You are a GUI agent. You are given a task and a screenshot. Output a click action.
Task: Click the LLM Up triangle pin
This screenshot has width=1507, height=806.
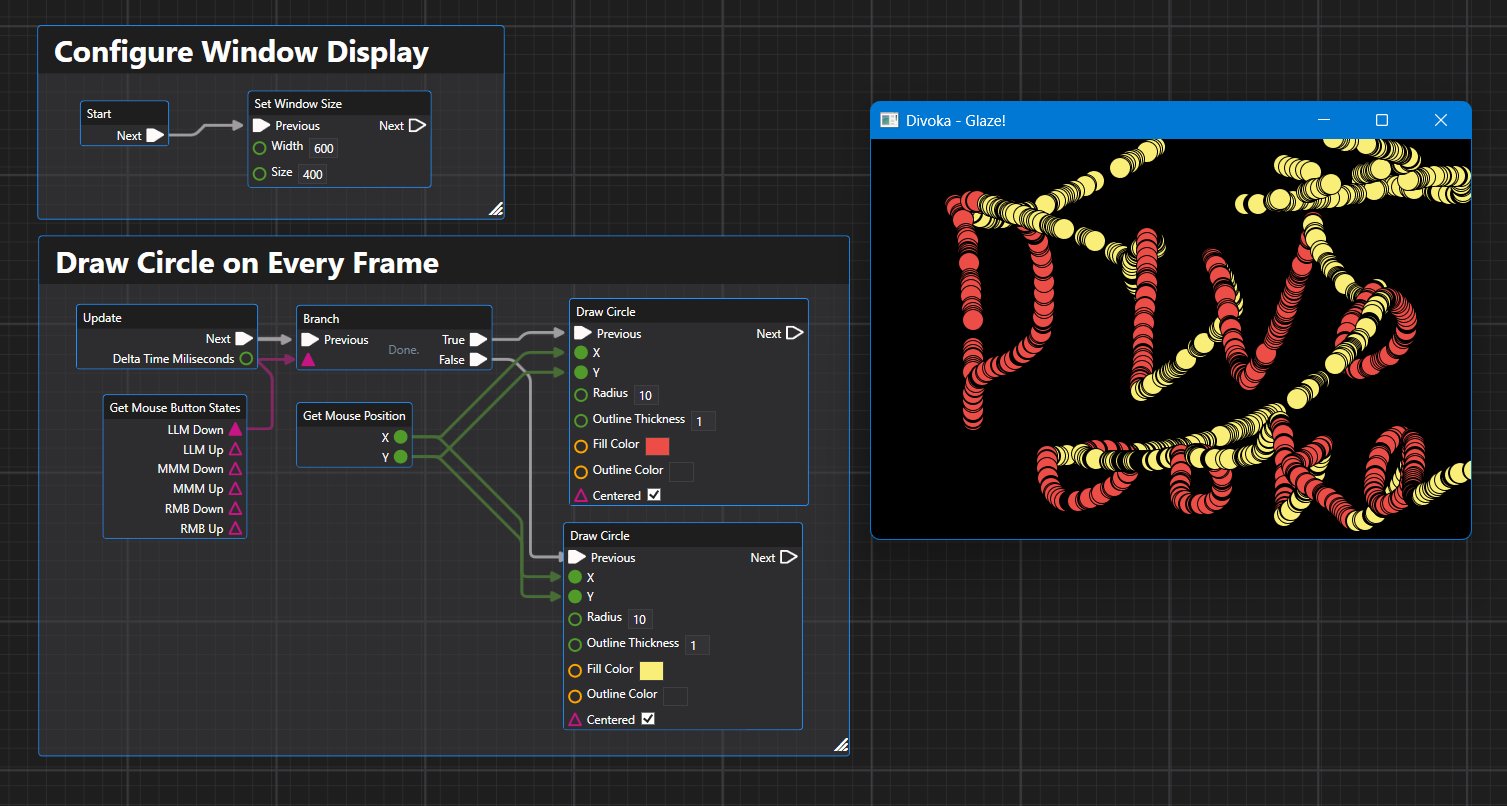point(235,449)
